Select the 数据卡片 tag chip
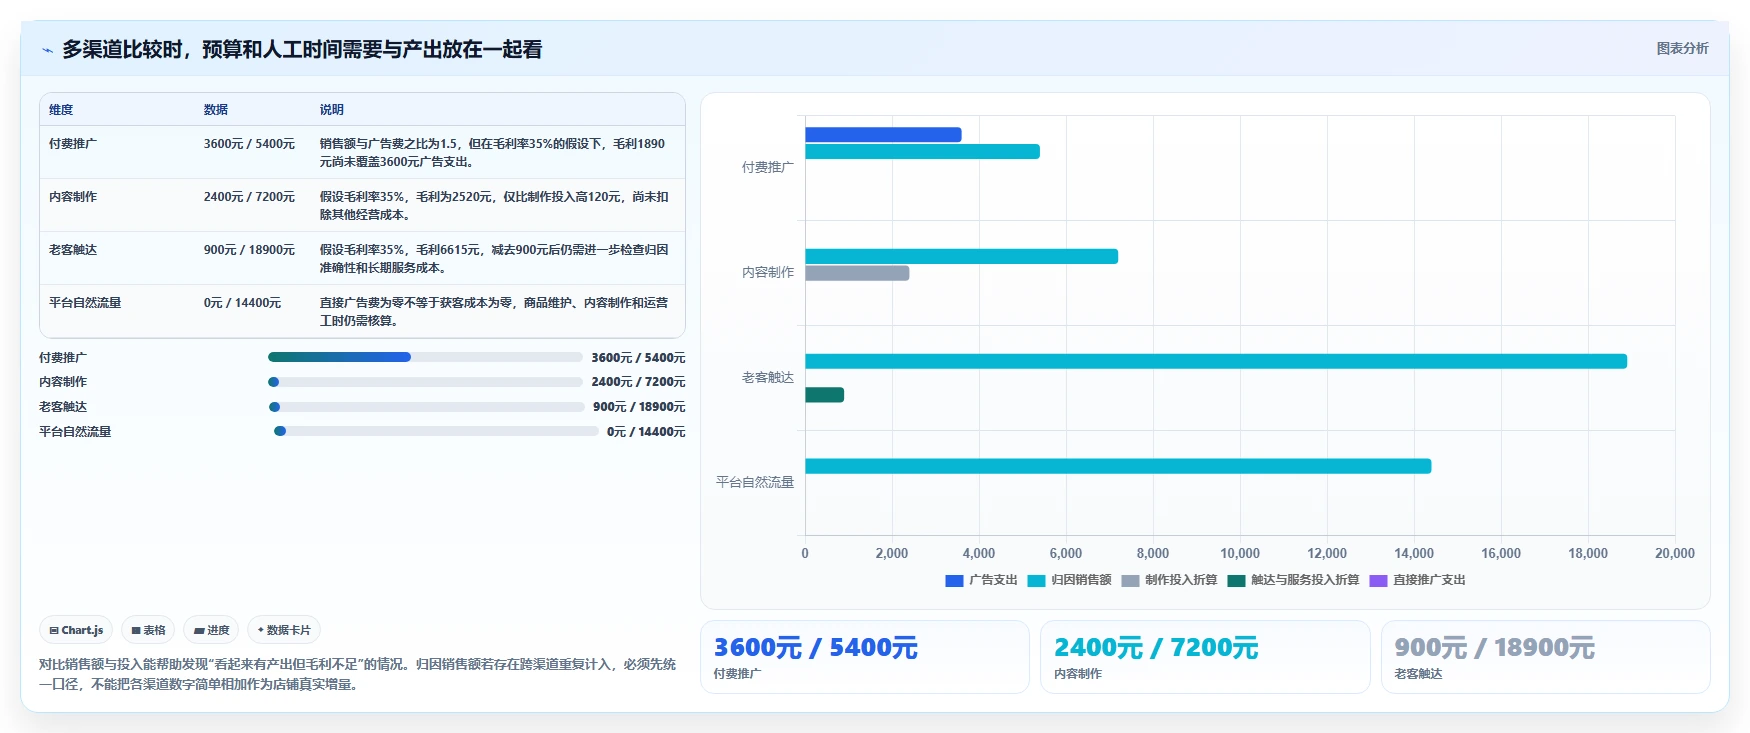 coord(284,630)
